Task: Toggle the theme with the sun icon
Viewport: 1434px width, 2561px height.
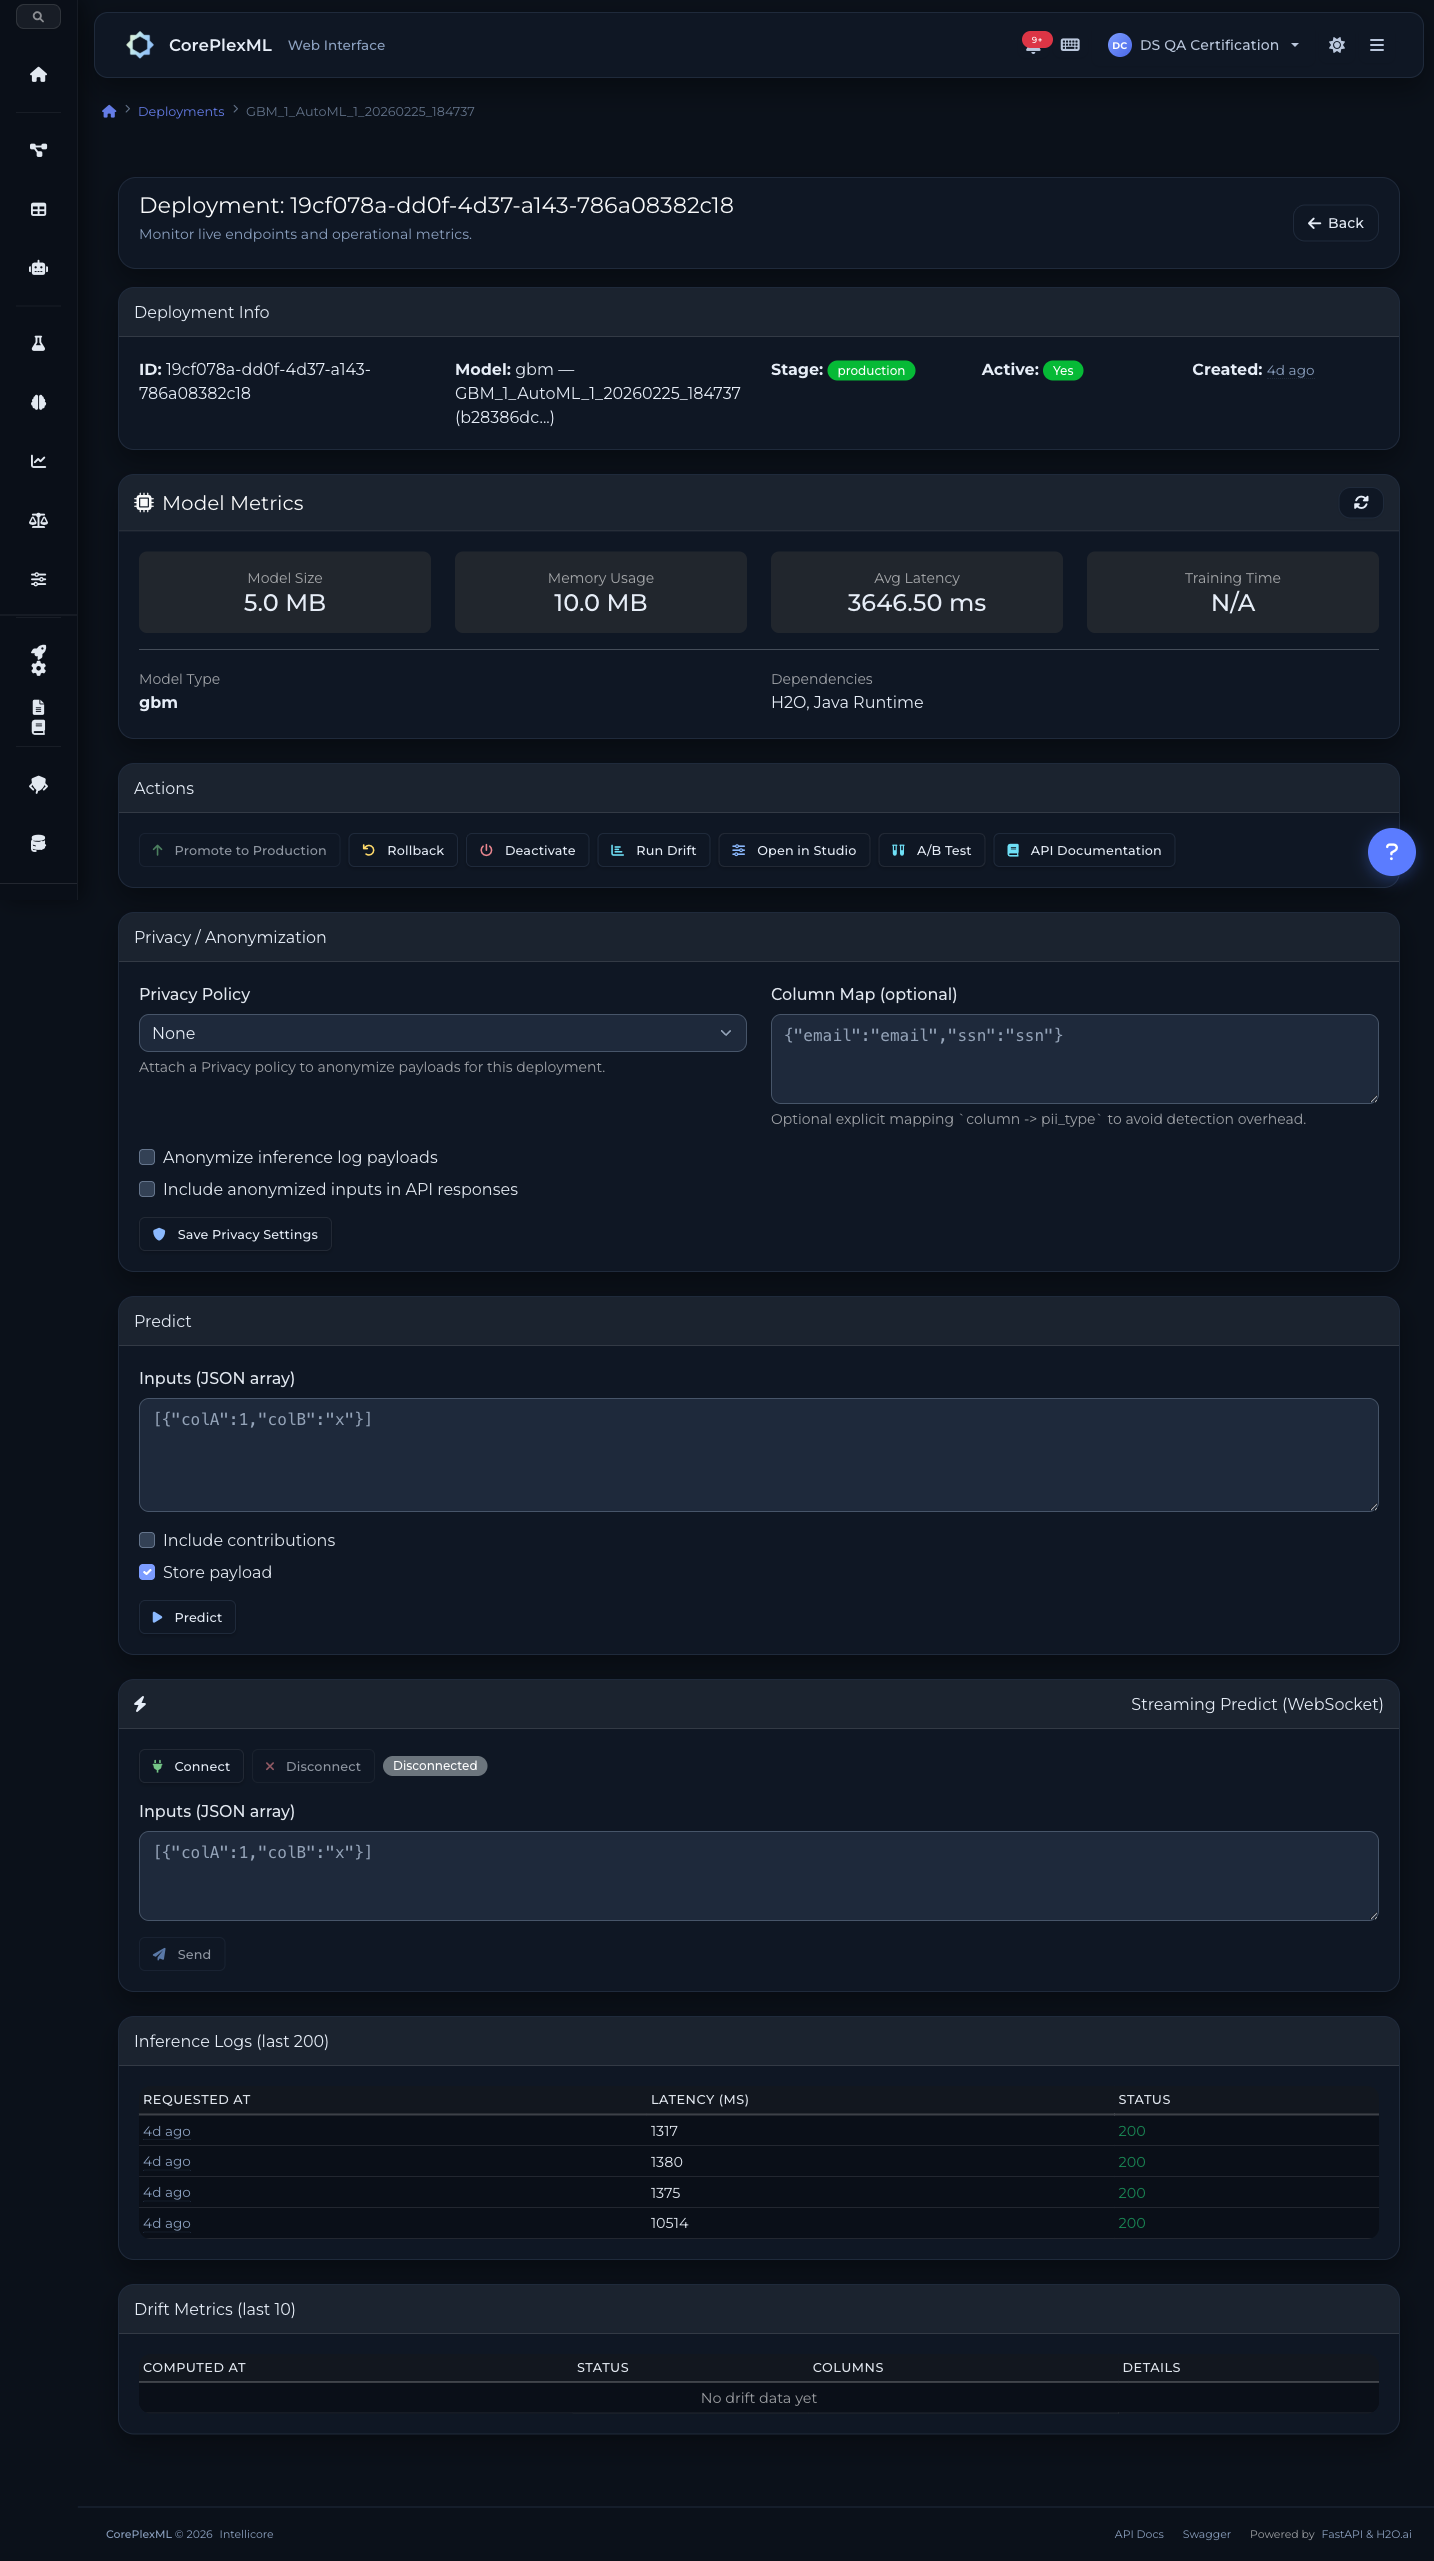Action: 1336,45
